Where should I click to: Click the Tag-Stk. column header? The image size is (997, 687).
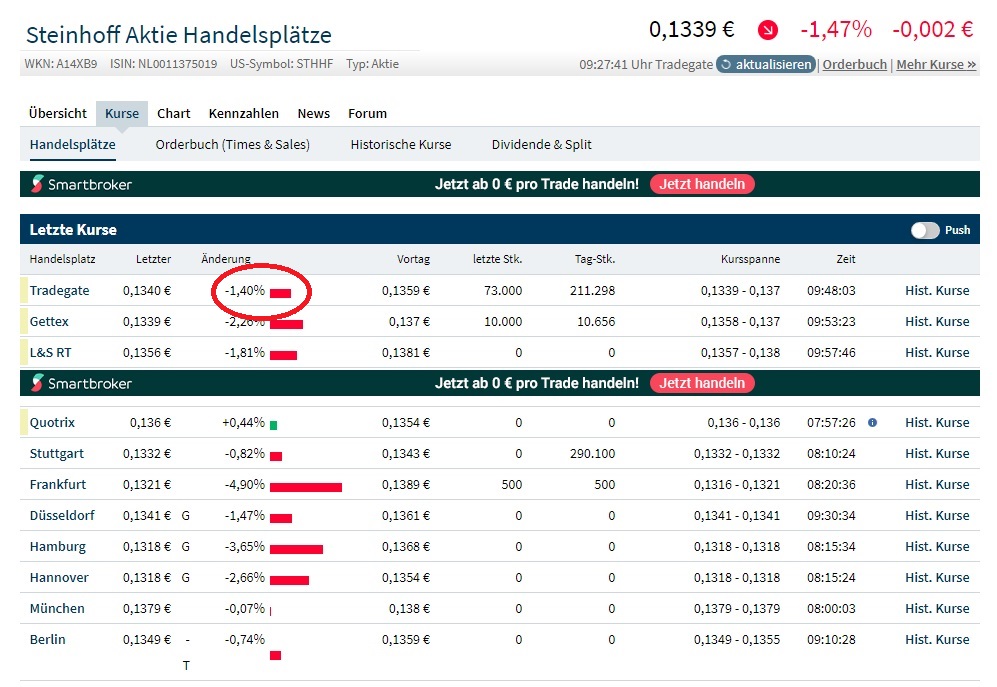coord(595,259)
